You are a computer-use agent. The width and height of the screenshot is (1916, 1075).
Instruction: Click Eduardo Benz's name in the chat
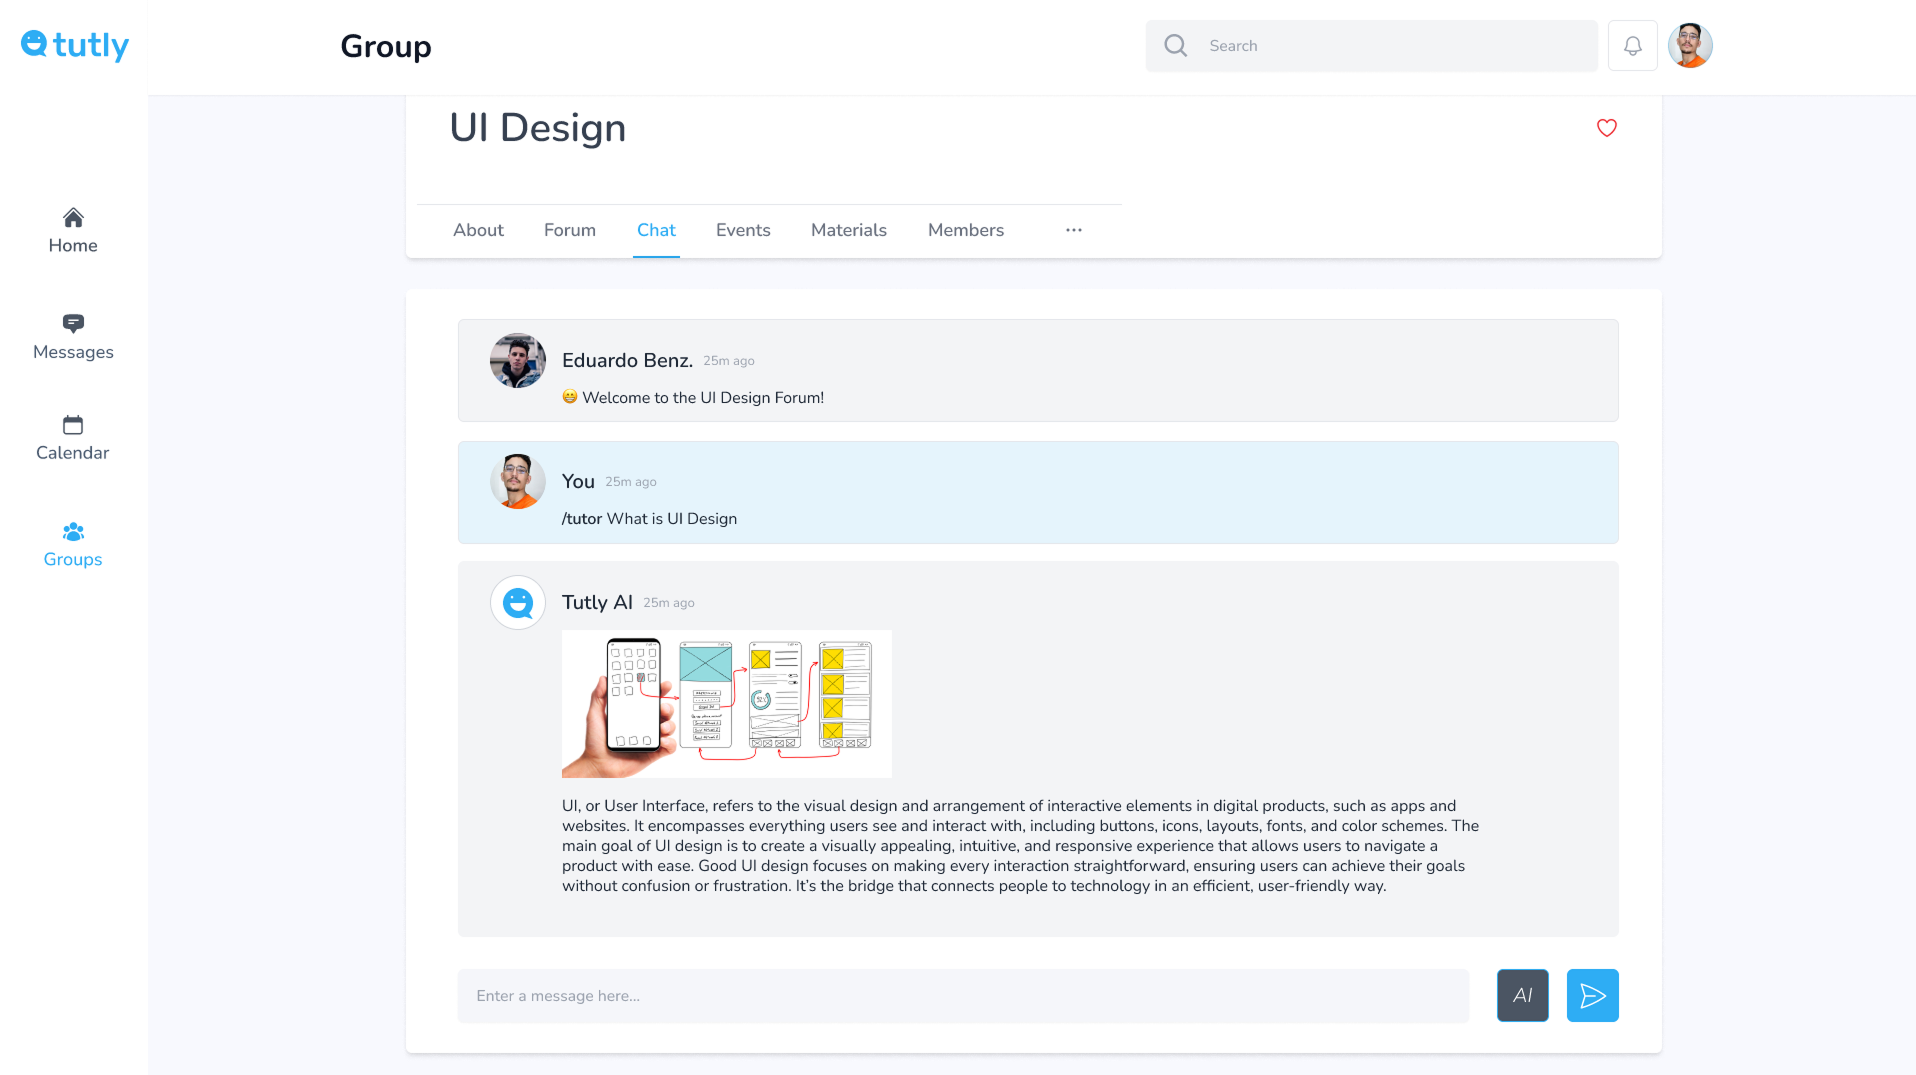[627, 360]
